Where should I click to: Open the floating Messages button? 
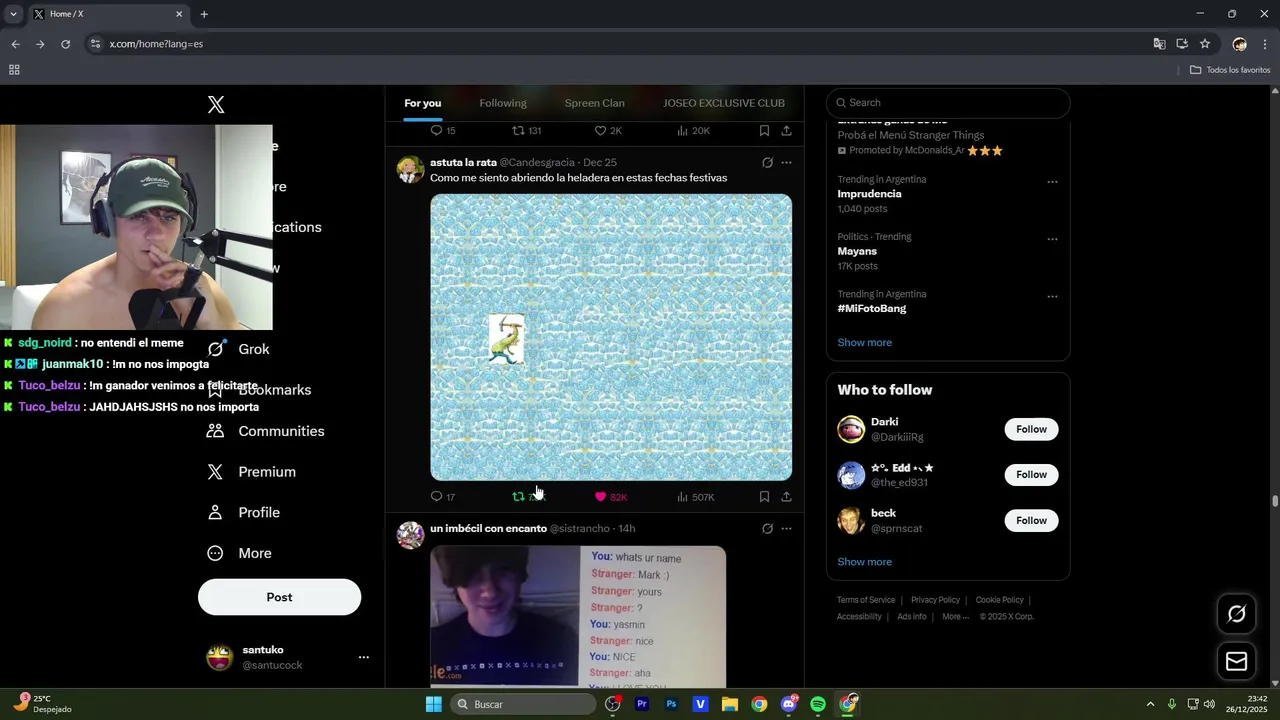[1236, 661]
